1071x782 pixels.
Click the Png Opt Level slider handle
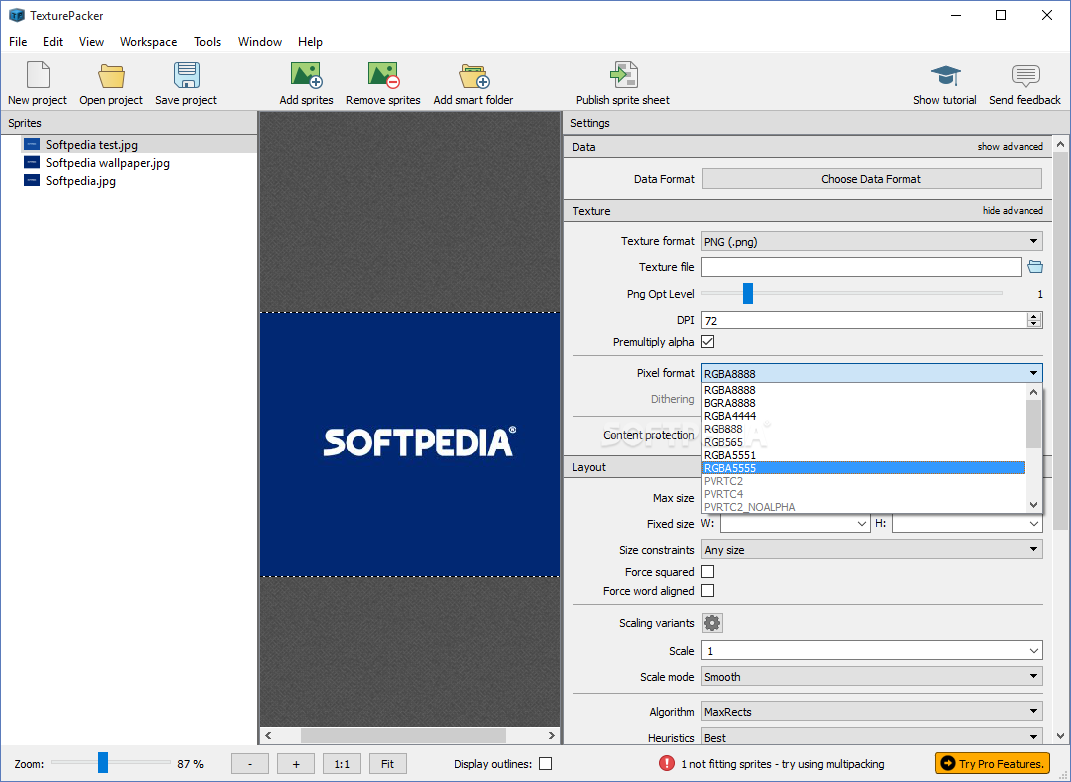pos(748,293)
